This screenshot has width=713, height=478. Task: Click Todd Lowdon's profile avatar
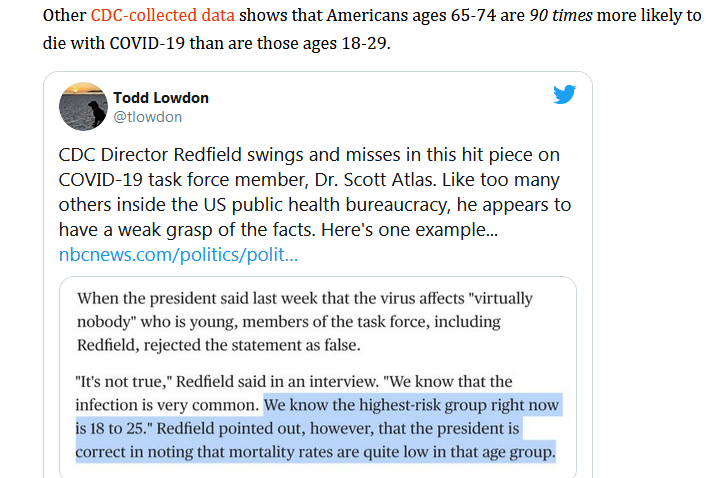tap(85, 106)
